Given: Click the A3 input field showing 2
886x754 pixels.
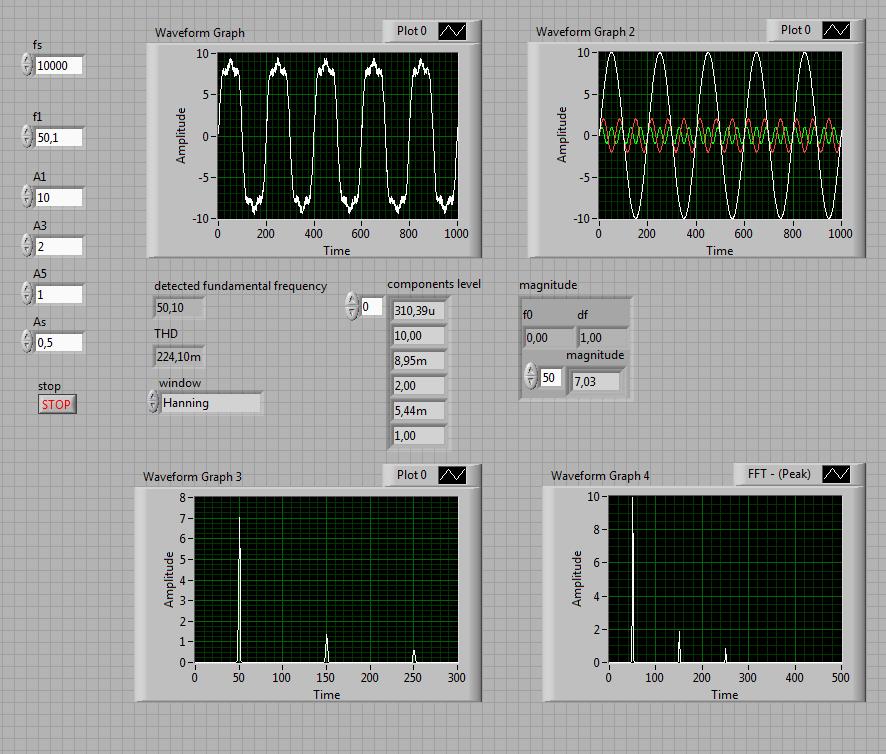Looking at the screenshot, I should 59,246.
